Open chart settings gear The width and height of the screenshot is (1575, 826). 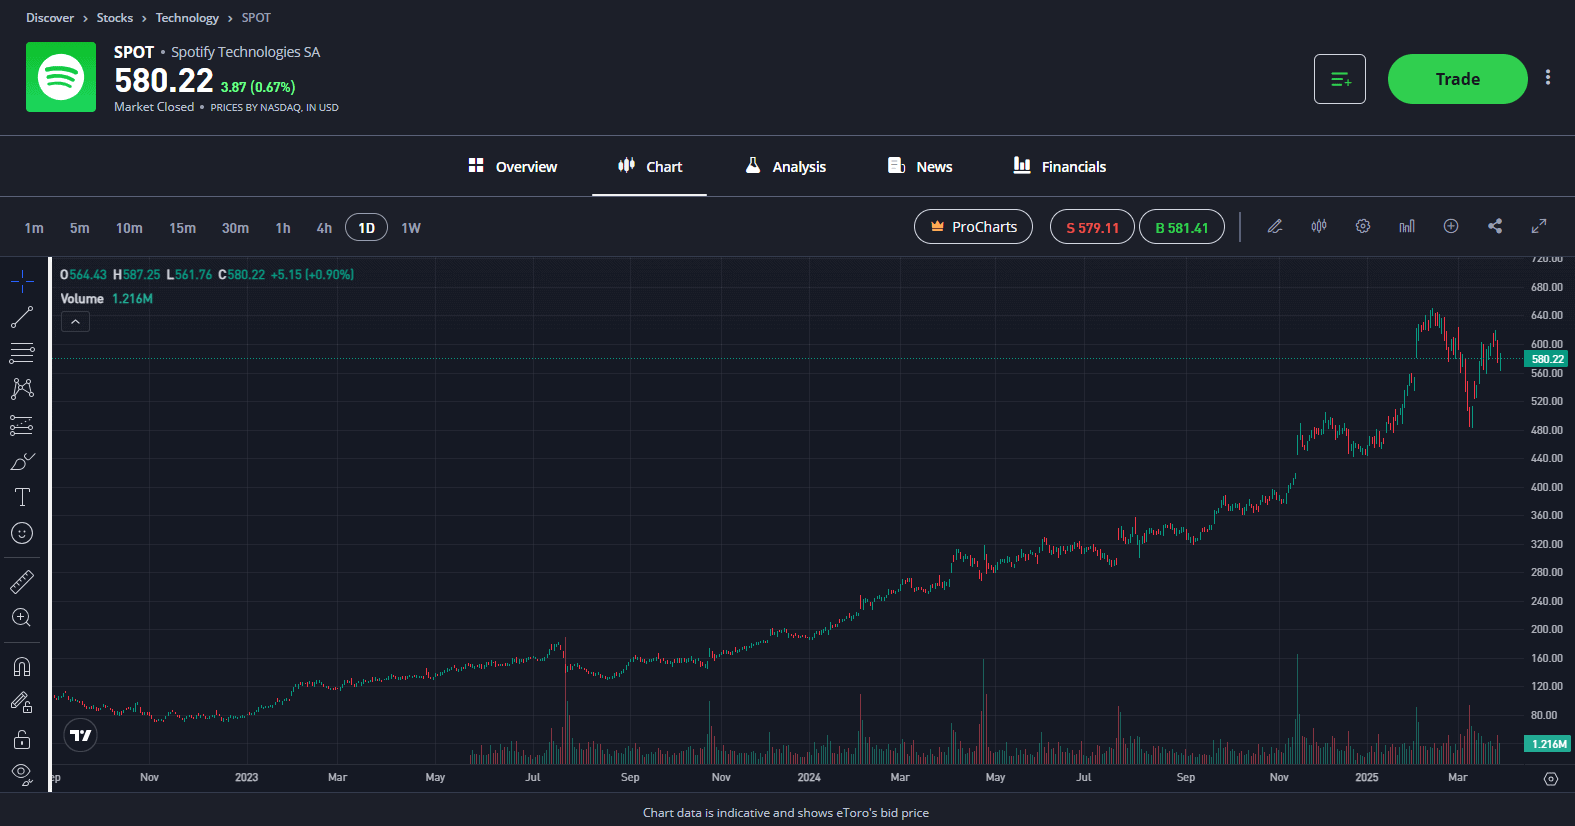click(x=1363, y=227)
